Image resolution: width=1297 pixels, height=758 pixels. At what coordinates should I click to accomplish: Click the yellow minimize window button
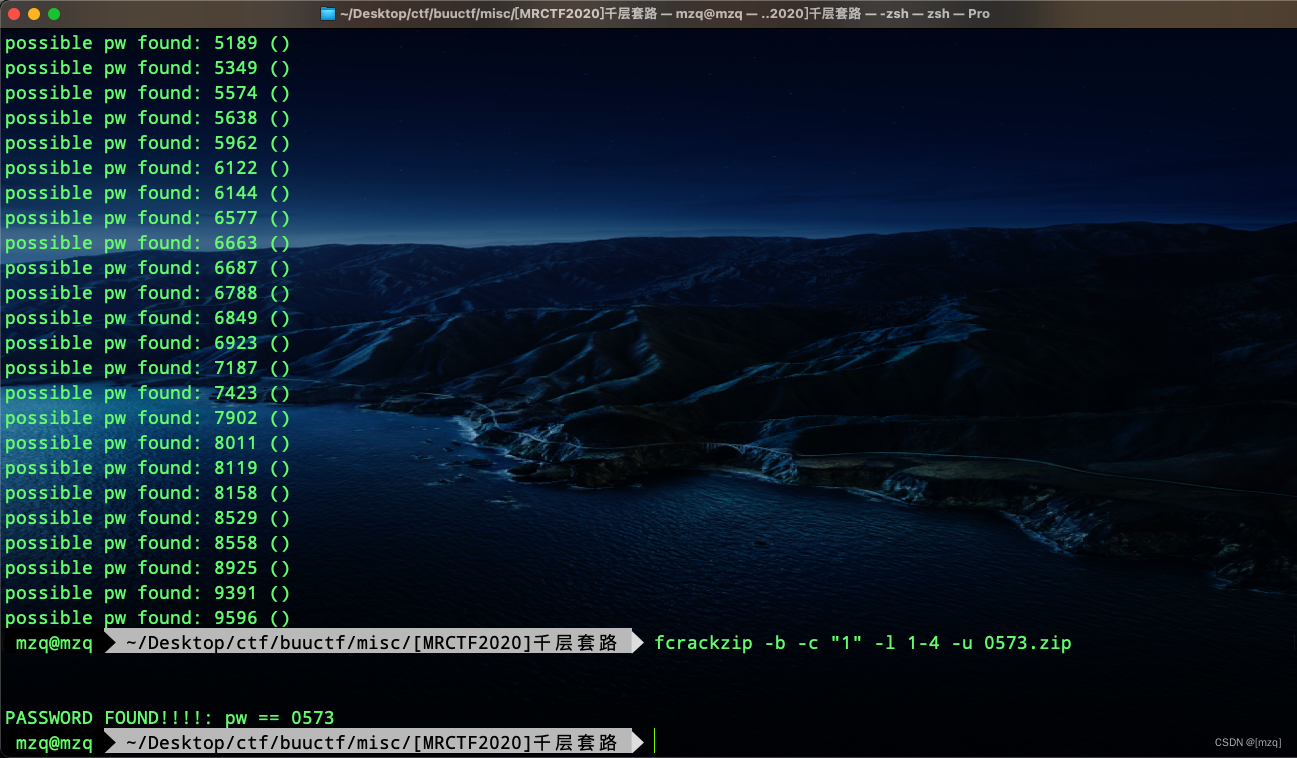point(34,13)
